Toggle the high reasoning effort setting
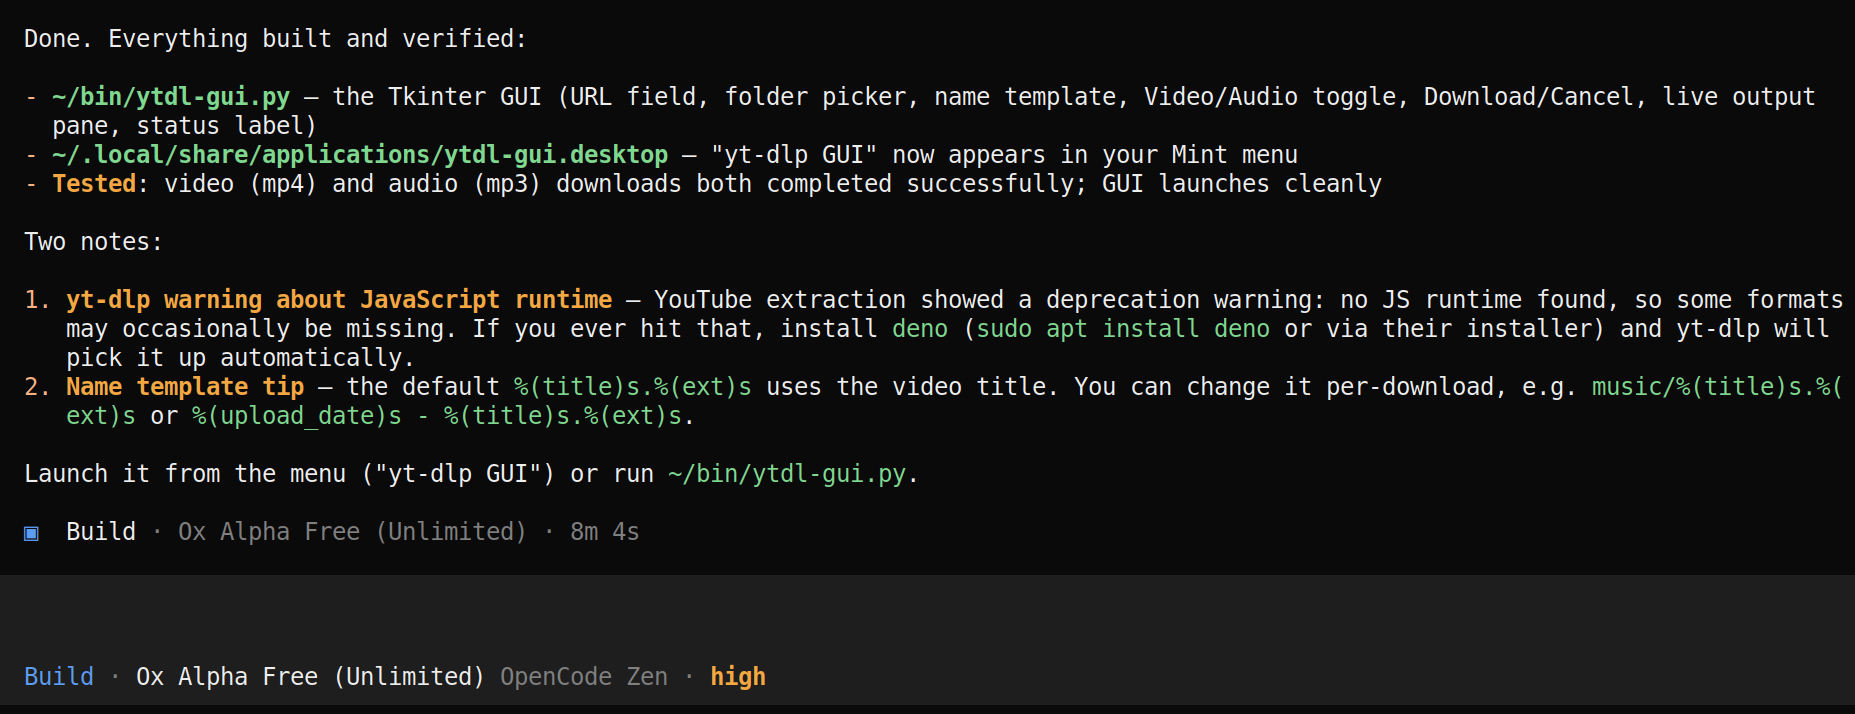Image resolution: width=1855 pixels, height=714 pixels. point(738,677)
